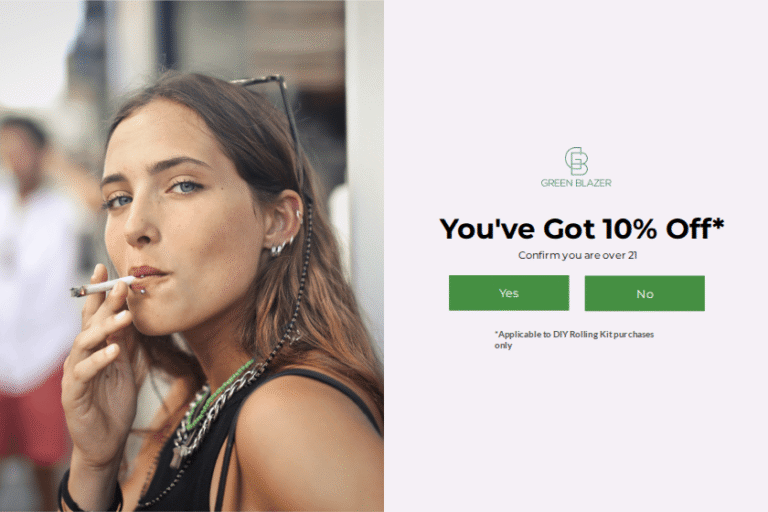768x512 pixels.
Task: Click the GREEN BLAZER wordmark text
Action: (x=576, y=183)
